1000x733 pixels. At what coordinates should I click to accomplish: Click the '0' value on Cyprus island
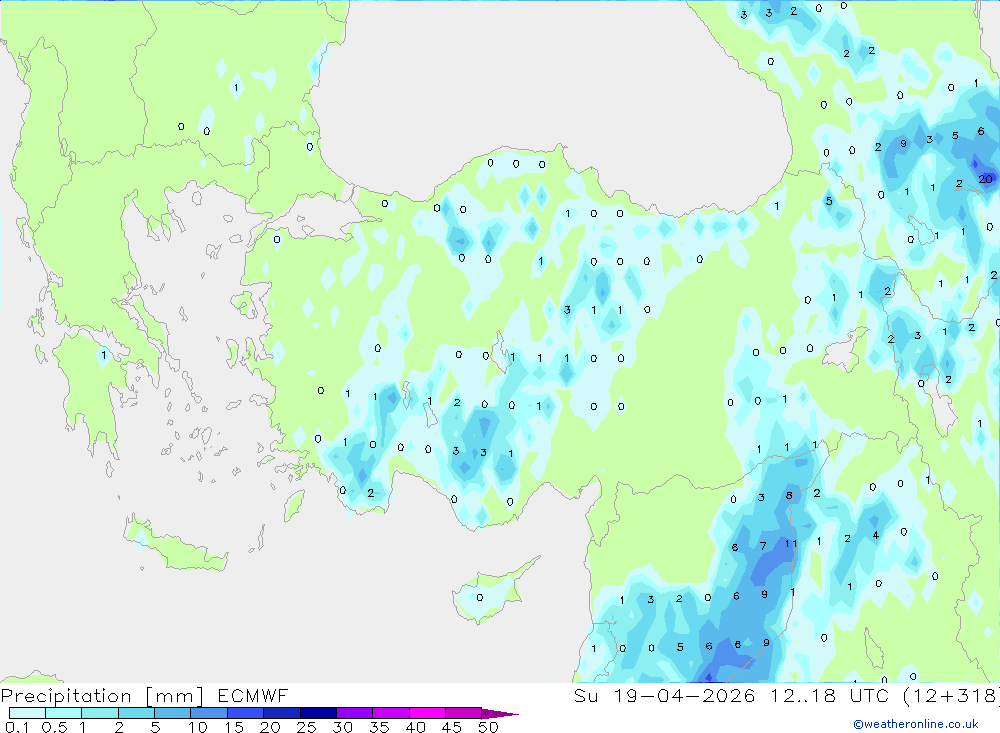tap(480, 598)
